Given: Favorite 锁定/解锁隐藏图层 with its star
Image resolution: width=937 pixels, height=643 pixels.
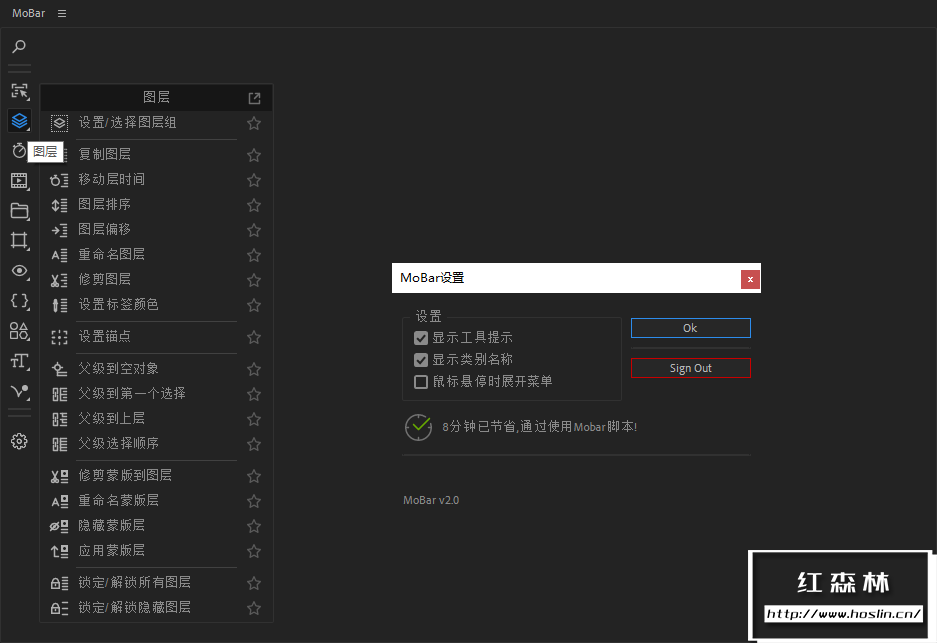Looking at the screenshot, I should point(254,608).
